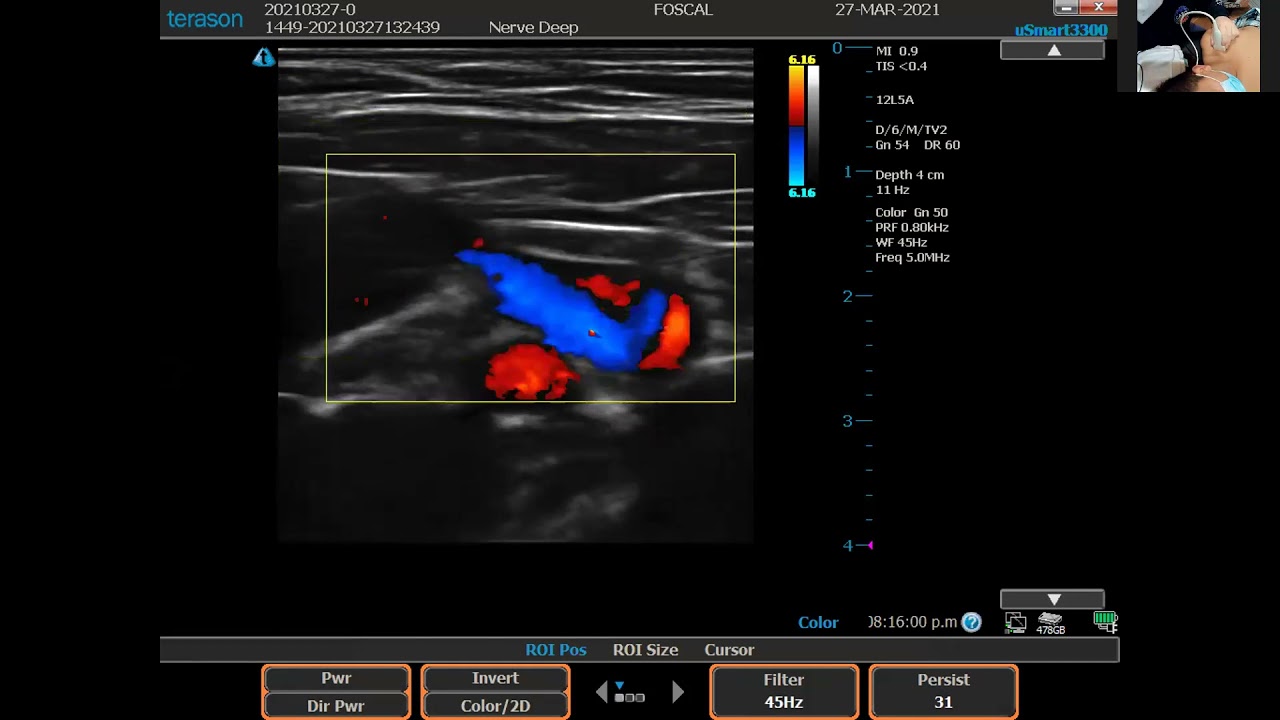Click the WF 45Hz value
The width and height of the screenshot is (1280, 720).
pos(901,243)
